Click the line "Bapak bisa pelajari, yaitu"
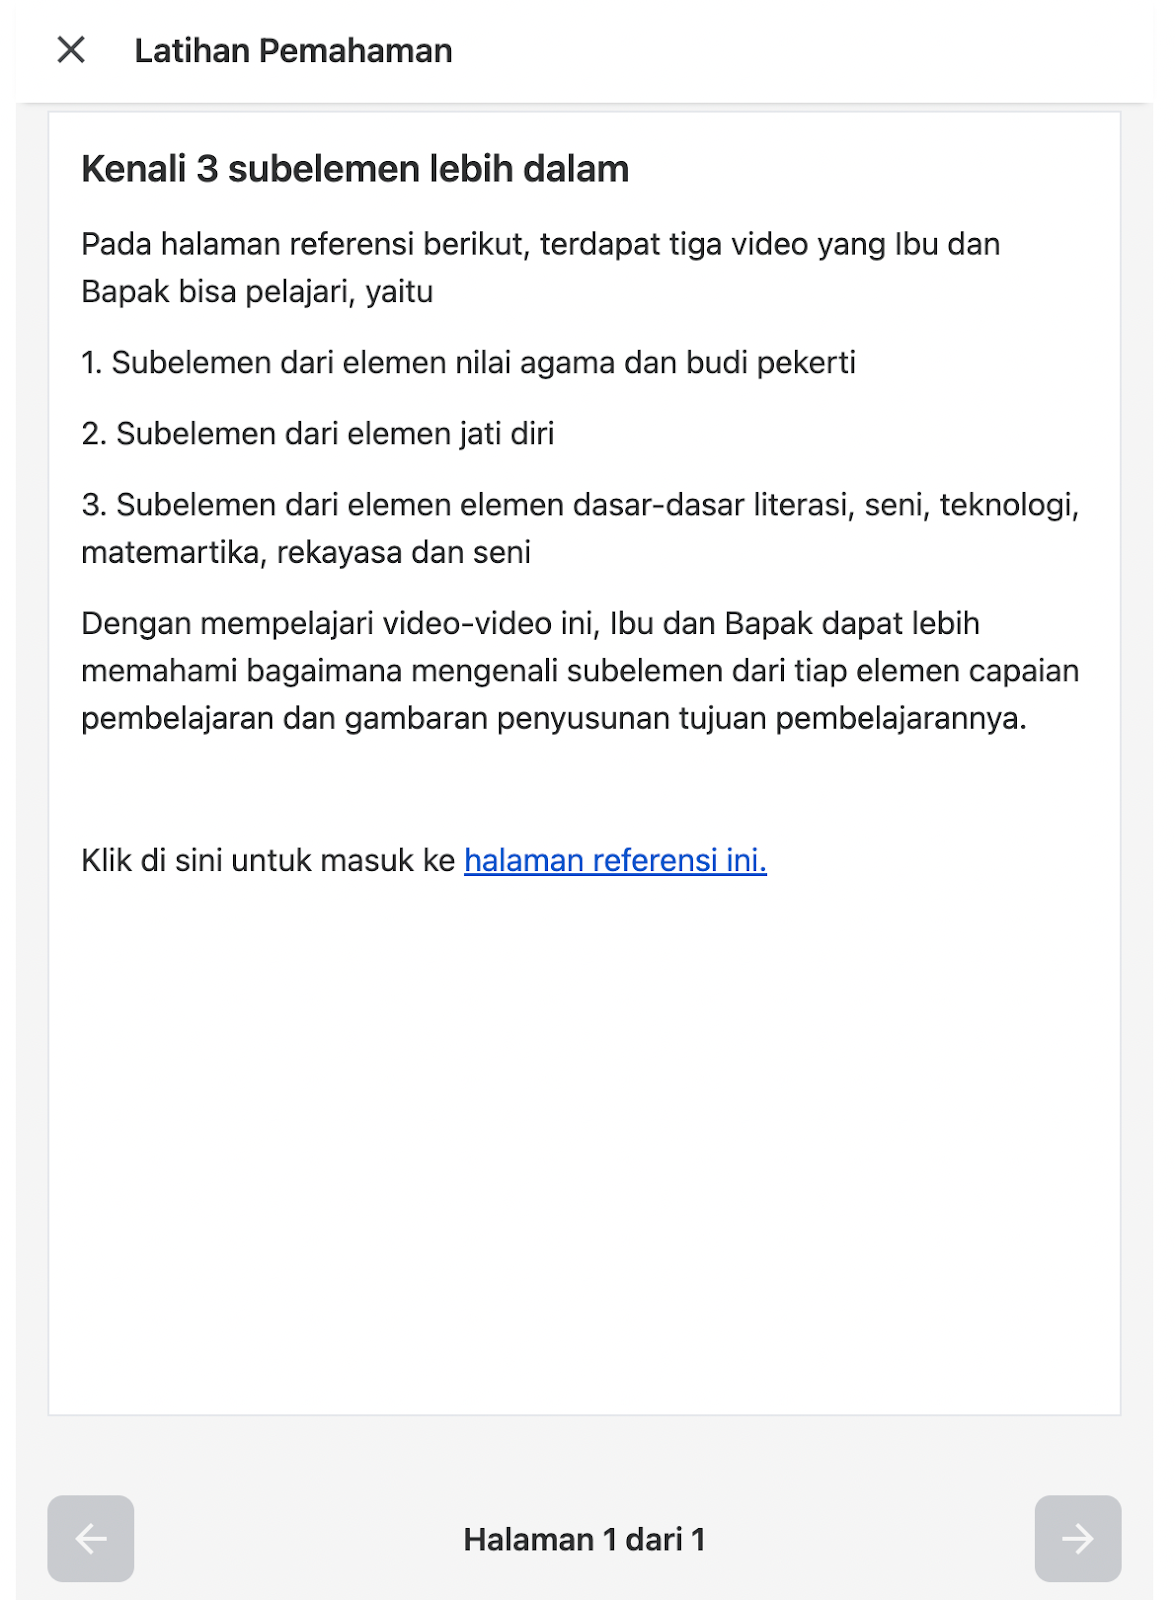The image size is (1175, 1600). 257,292
